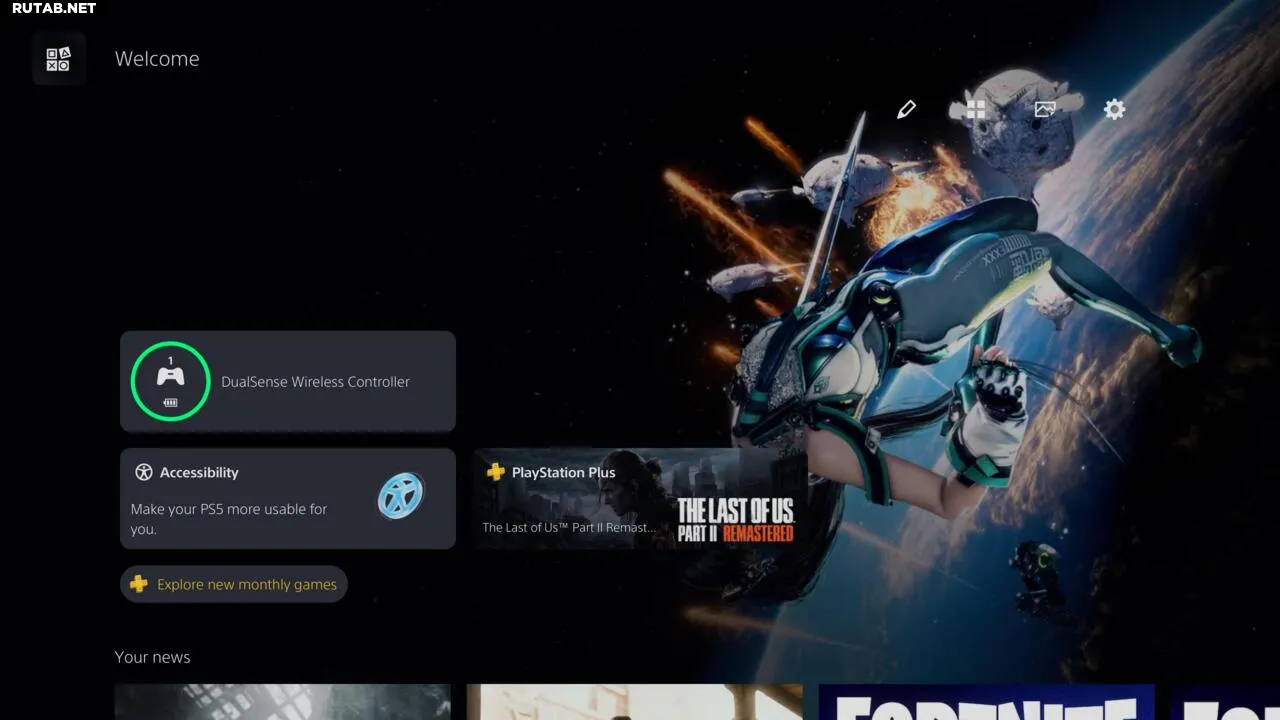Viewport: 1280px width, 720px height.
Task: Select the Welcome tab title
Action: 157,59
